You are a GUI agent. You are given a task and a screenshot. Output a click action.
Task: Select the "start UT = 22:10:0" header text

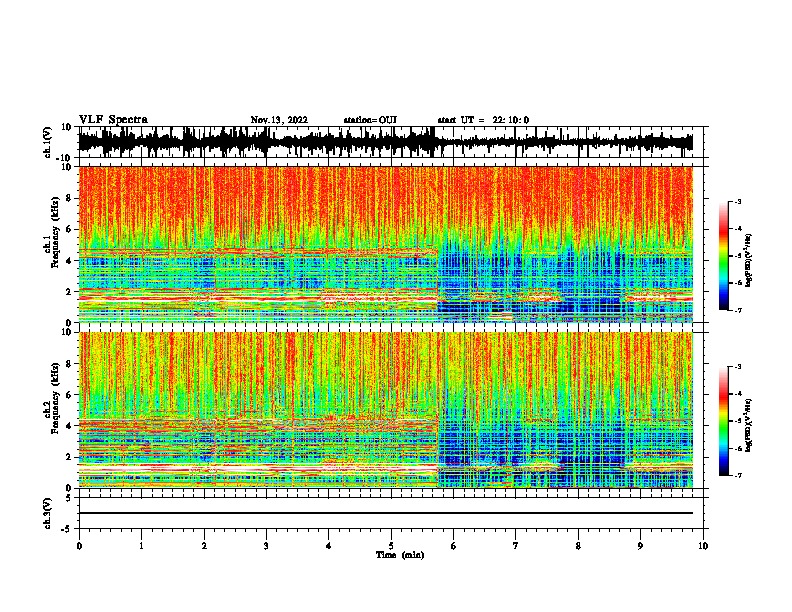[483, 120]
